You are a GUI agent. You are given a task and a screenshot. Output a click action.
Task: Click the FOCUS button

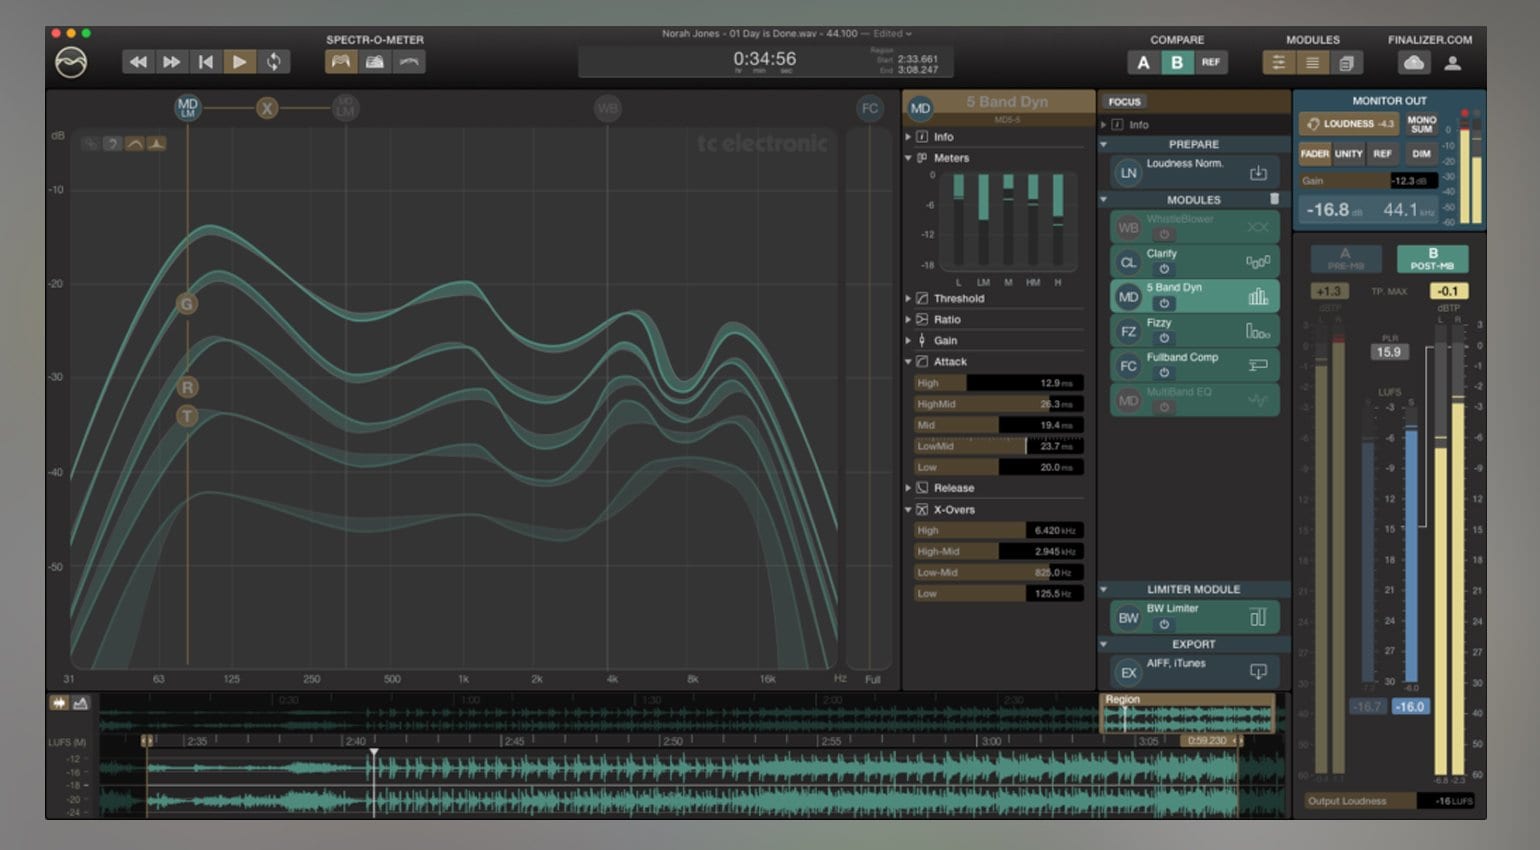pyautogui.click(x=1124, y=101)
